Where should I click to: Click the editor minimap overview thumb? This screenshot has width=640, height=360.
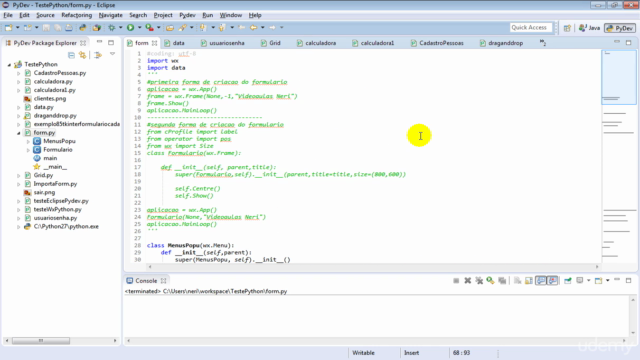tap(619, 78)
